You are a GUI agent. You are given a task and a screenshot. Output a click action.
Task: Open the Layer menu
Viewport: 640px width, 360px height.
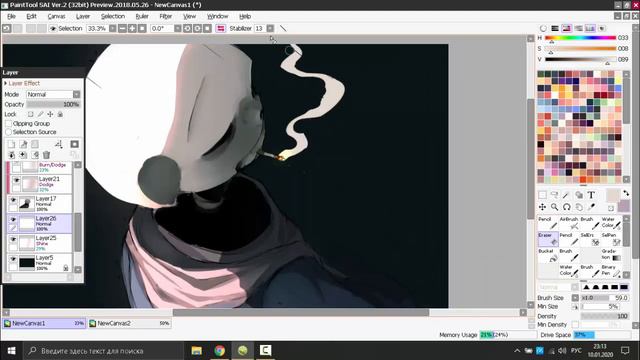[83, 16]
